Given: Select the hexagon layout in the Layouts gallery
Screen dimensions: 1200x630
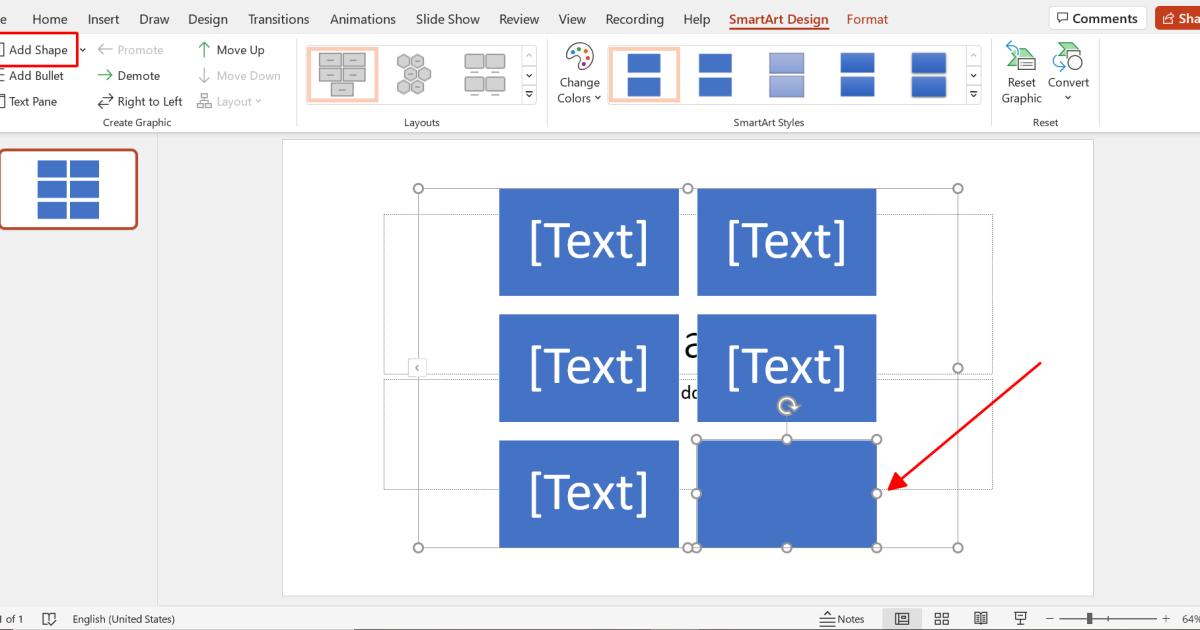Looking at the screenshot, I should pos(413,74).
